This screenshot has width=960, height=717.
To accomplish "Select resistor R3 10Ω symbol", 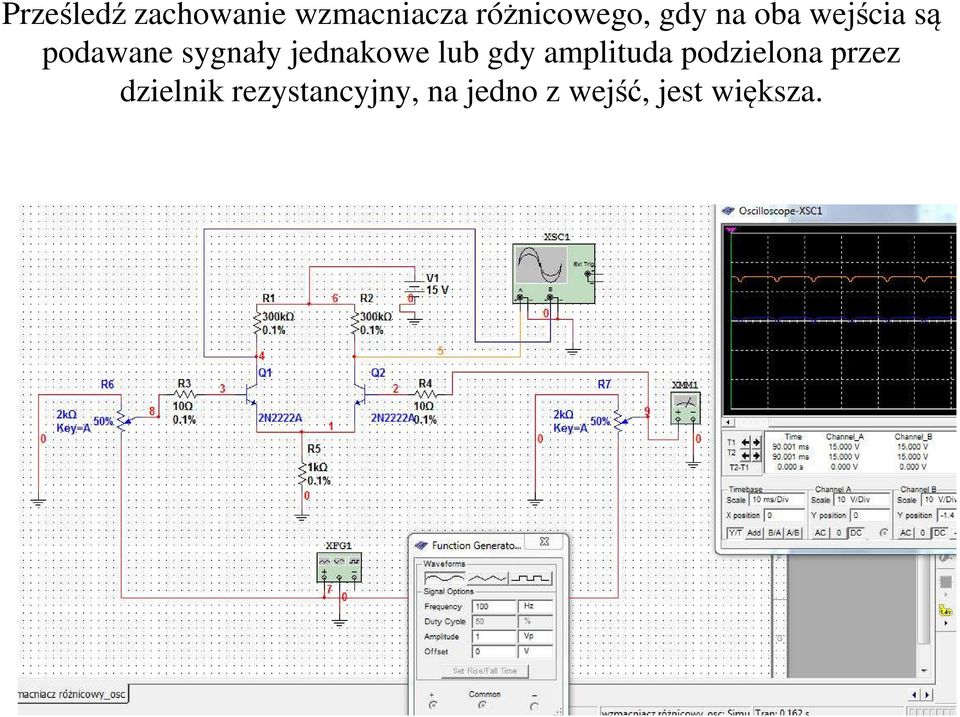I will point(184,396).
